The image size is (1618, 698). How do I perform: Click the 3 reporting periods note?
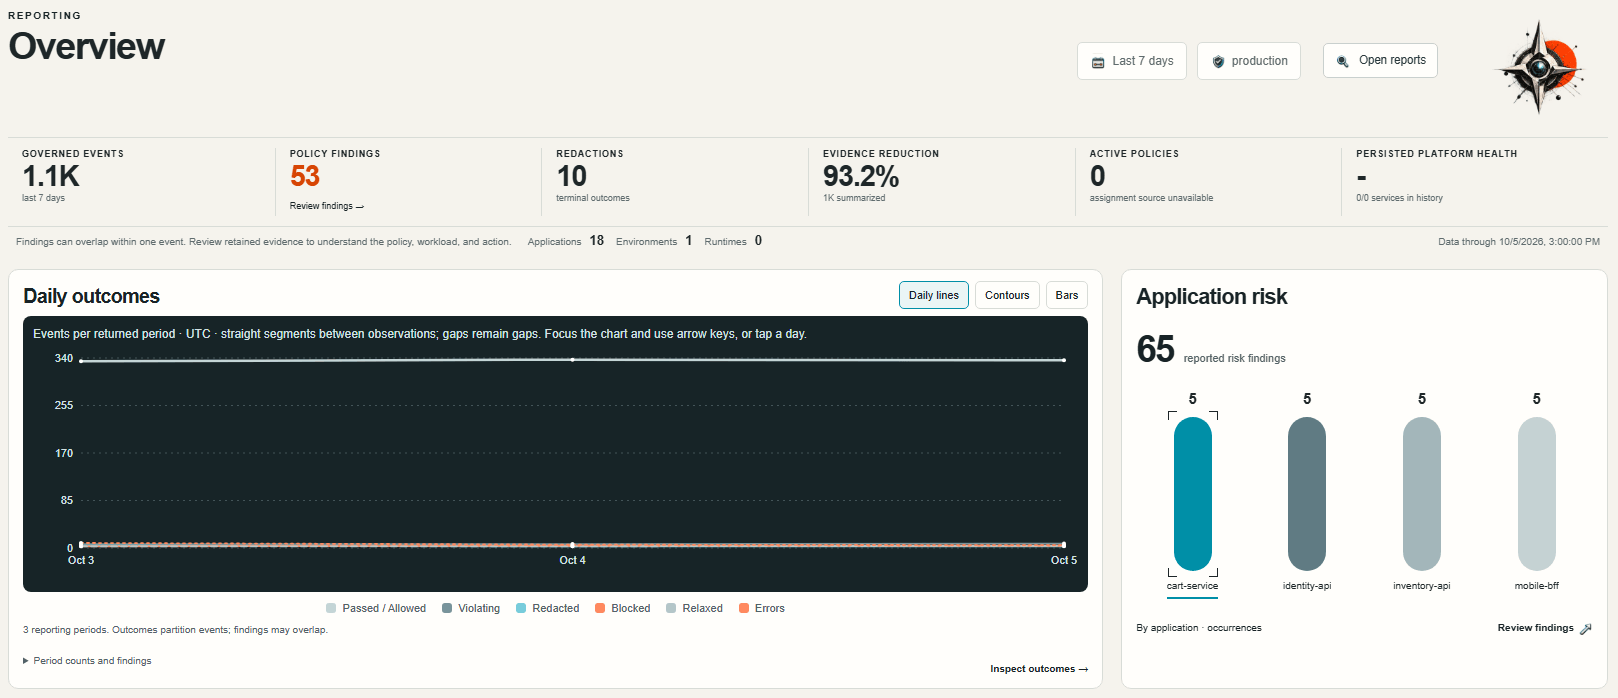[x=175, y=630]
